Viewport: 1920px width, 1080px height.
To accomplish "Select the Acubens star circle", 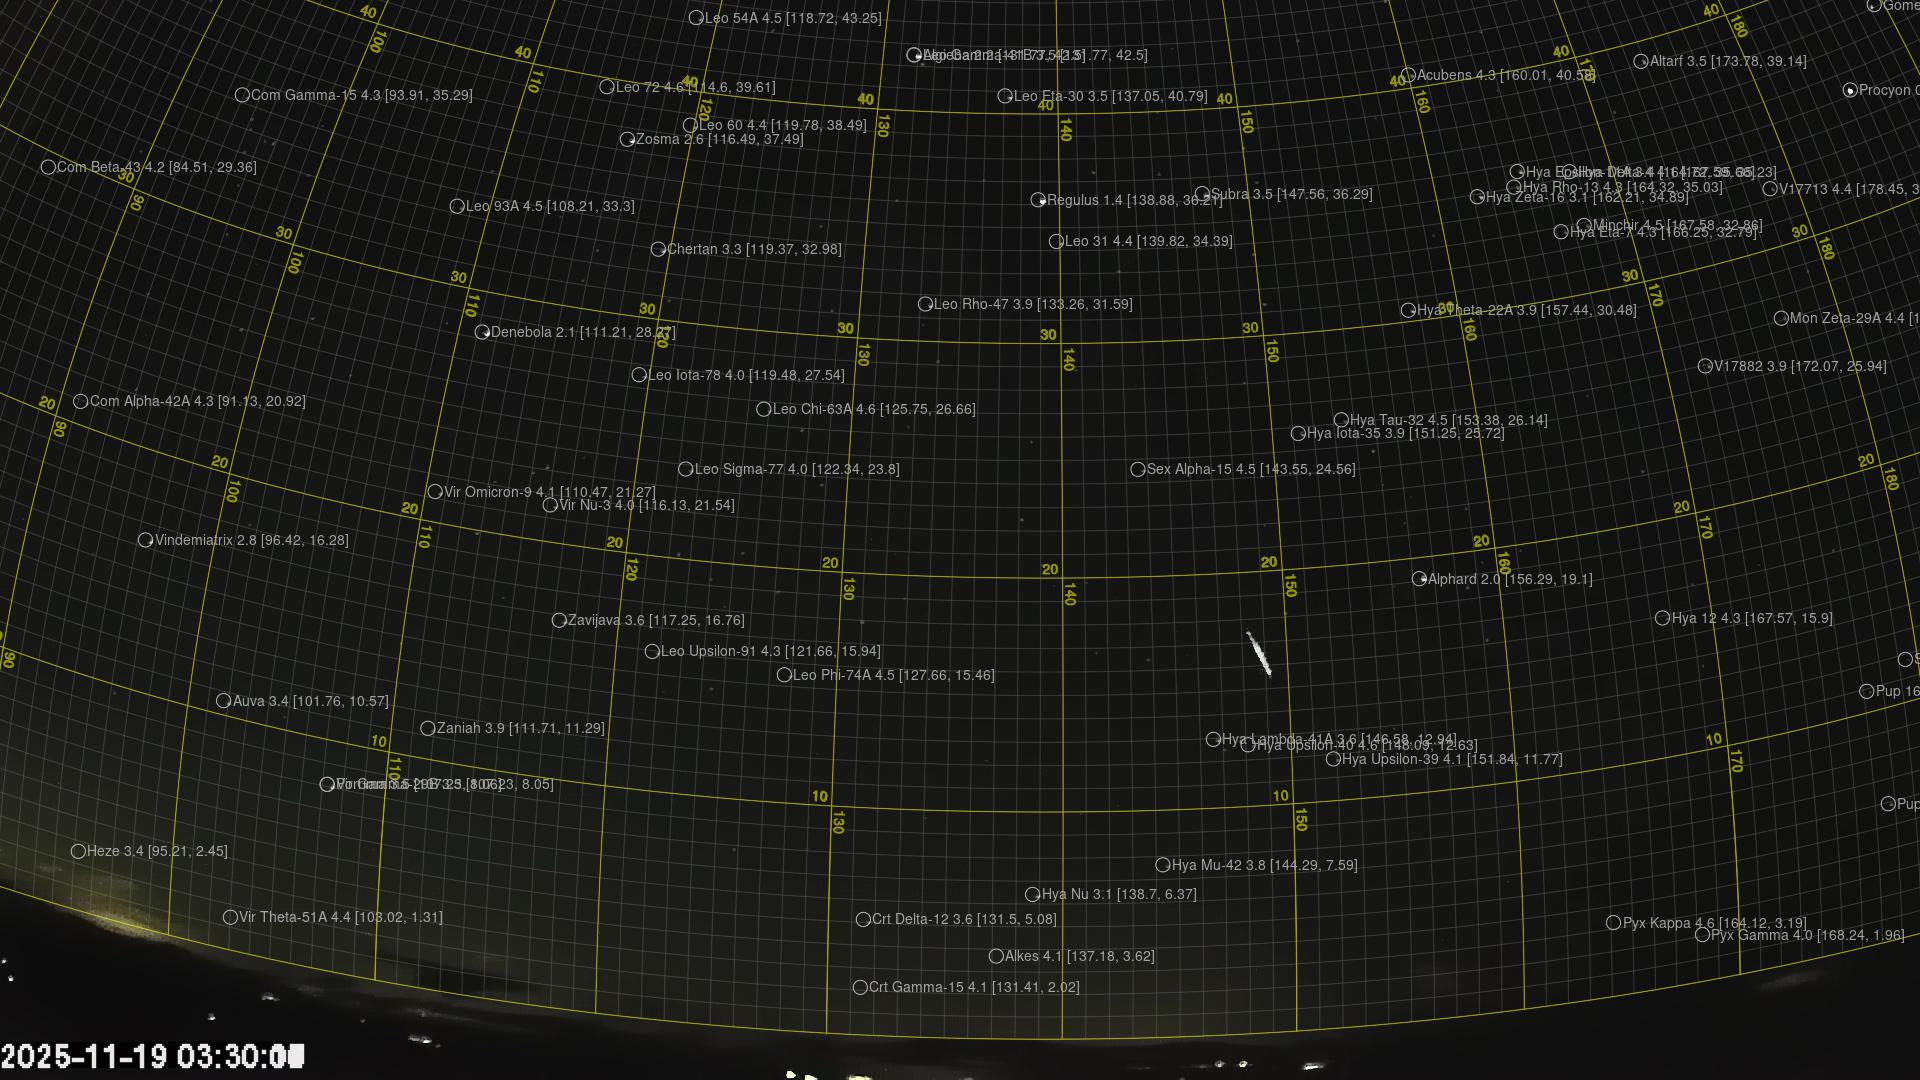I will coord(1408,75).
